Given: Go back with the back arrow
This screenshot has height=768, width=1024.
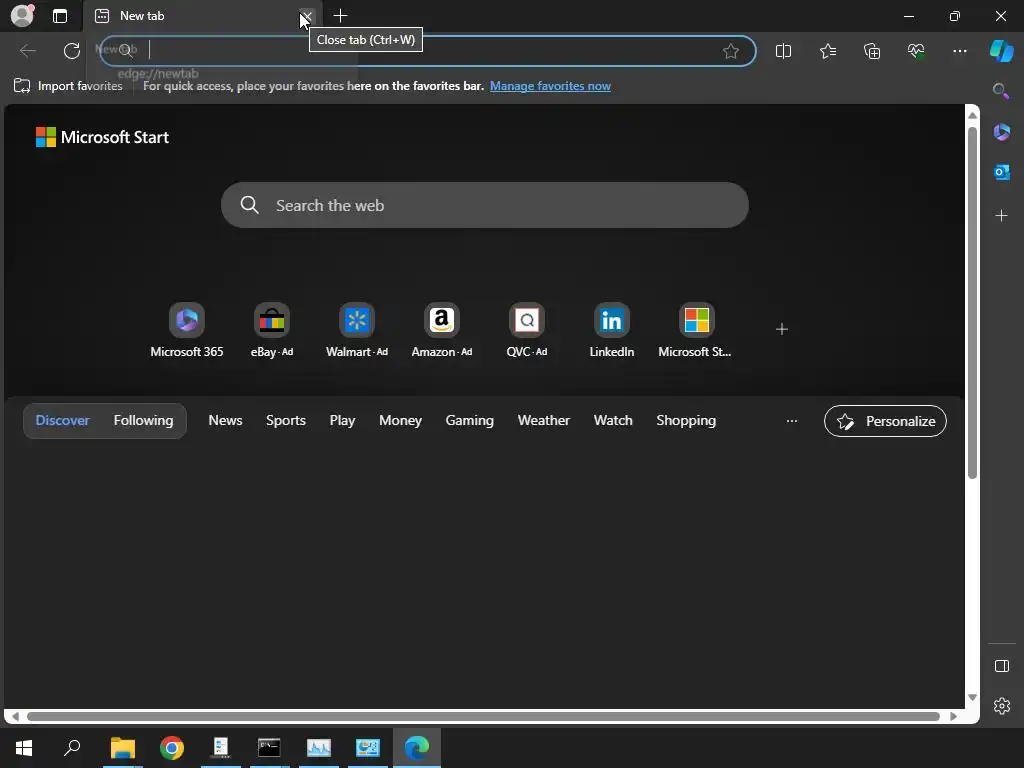Looking at the screenshot, I should [27, 51].
